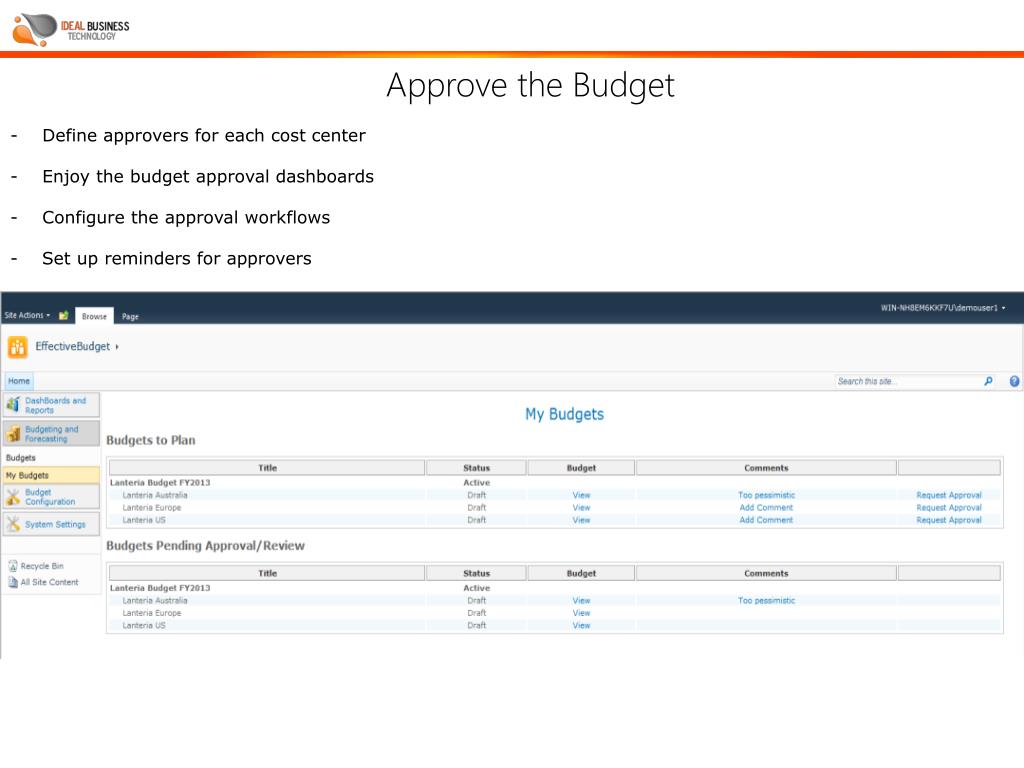Image resolution: width=1024 pixels, height=768 pixels.
Task: Add Comment for Lanteria Europe
Action: pos(766,508)
